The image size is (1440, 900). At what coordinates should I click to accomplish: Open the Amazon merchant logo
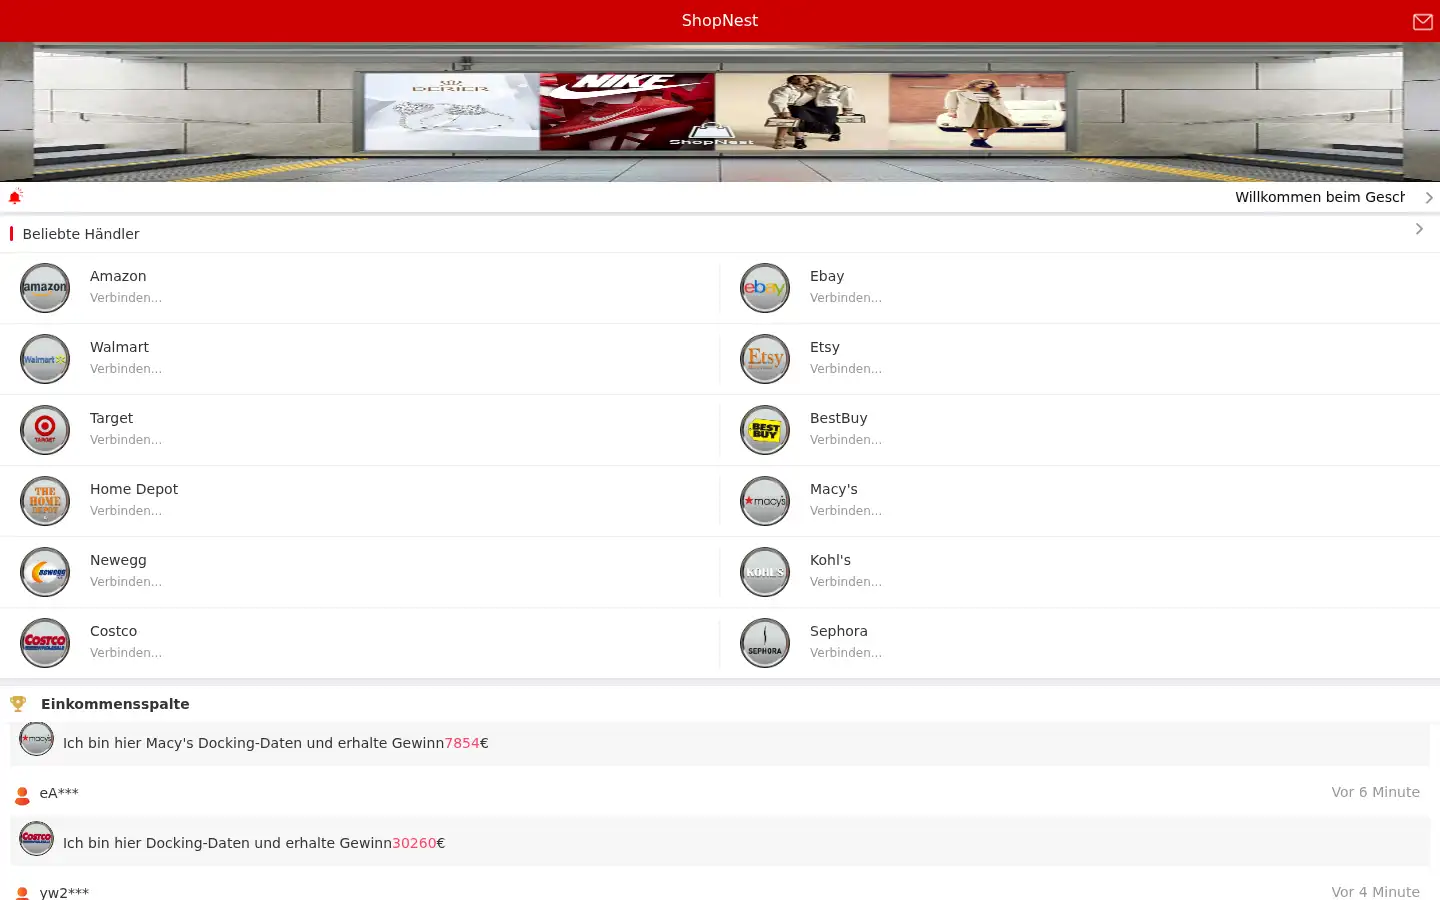pyautogui.click(x=45, y=288)
